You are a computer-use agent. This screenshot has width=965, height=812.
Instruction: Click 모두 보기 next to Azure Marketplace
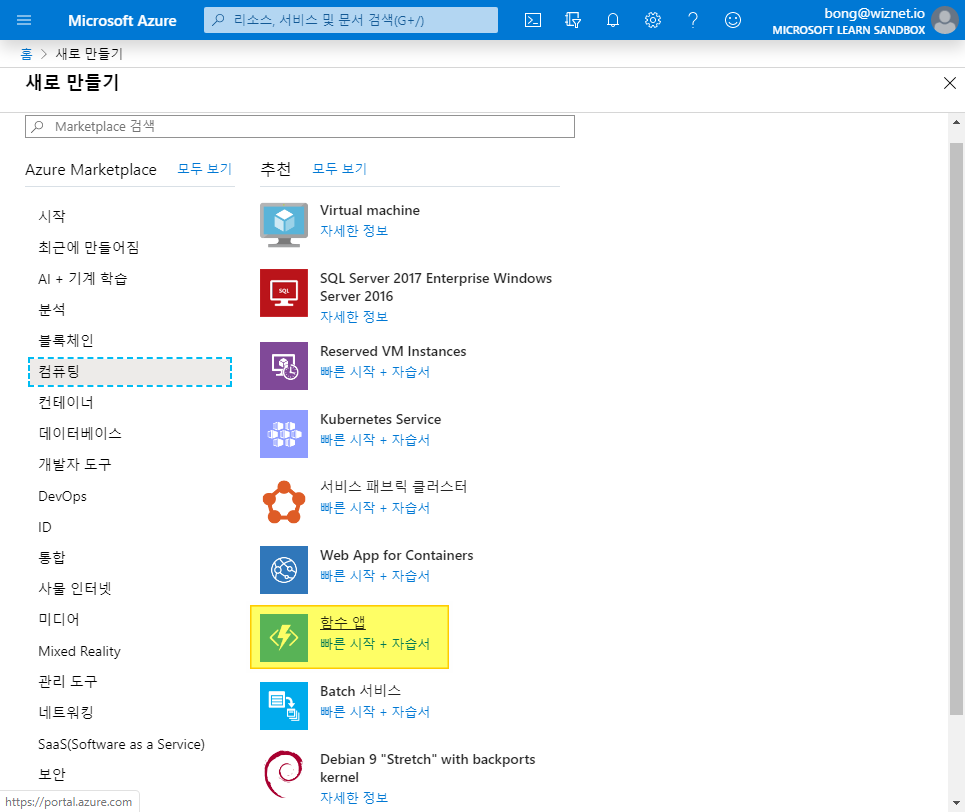[x=204, y=169]
